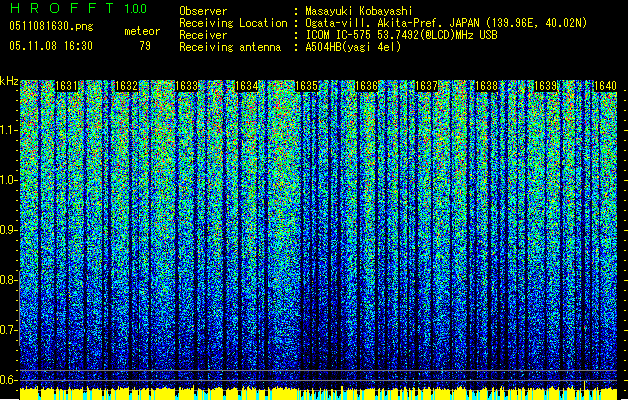Screen dimensions: 629x400
Task: Click the Receiving Location label
Action: 233,23
